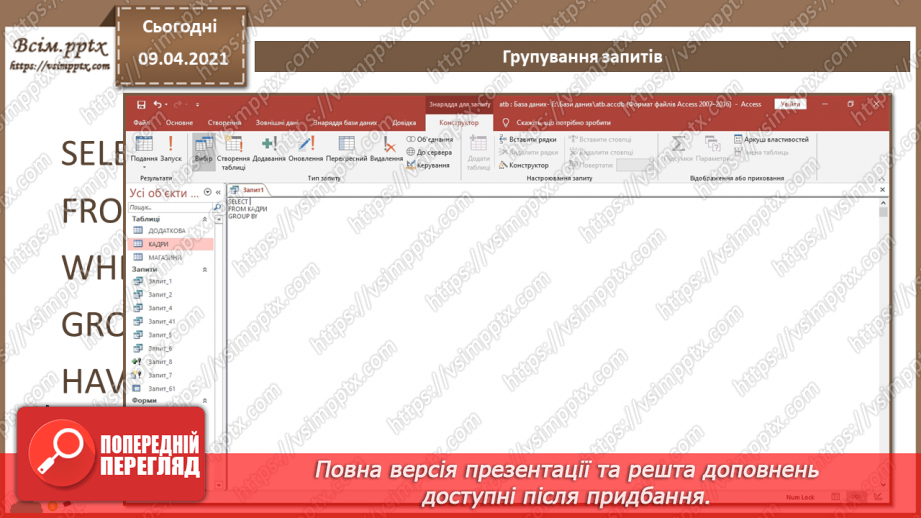Screen dimensions: 921x518
Task: Open the navigation pane category dropdown
Action: pos(207,192)
